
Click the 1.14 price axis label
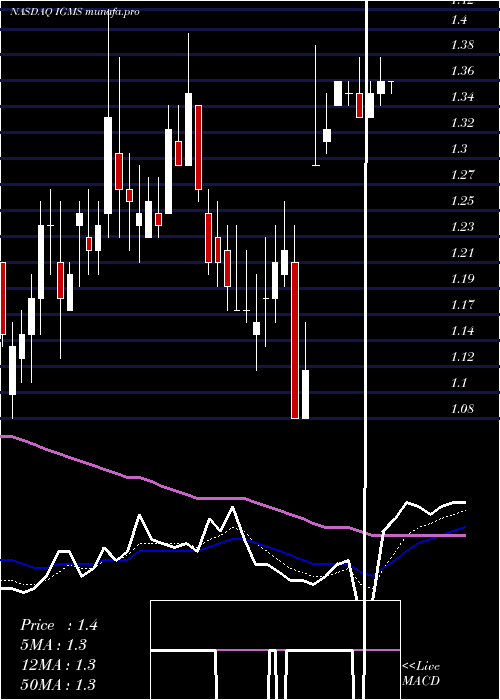click(462, 331)
